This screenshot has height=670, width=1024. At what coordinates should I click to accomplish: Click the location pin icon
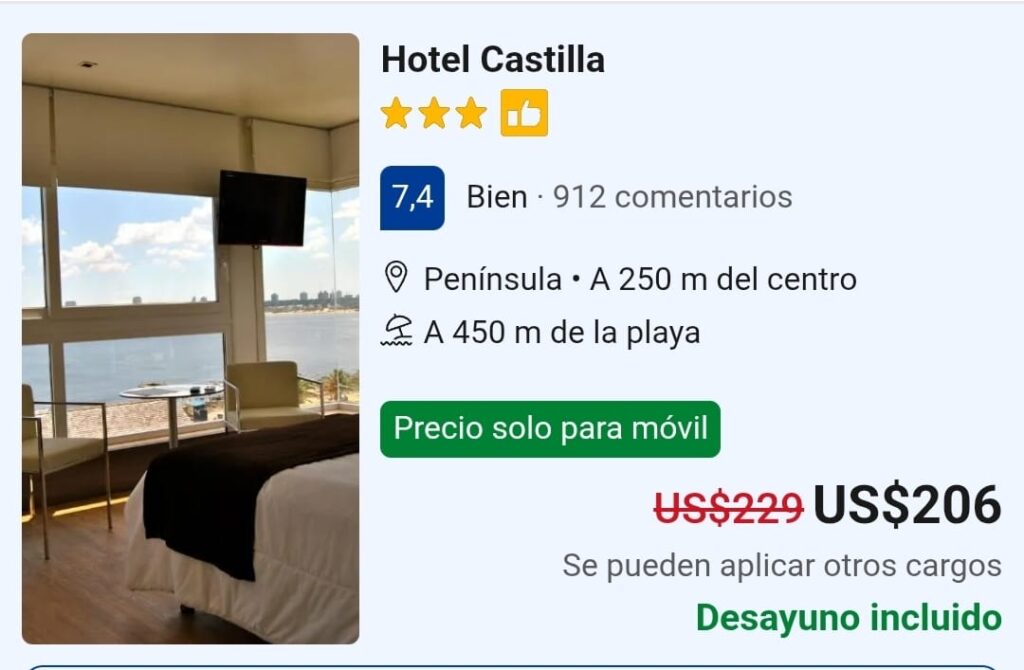[x=396, y=278]
